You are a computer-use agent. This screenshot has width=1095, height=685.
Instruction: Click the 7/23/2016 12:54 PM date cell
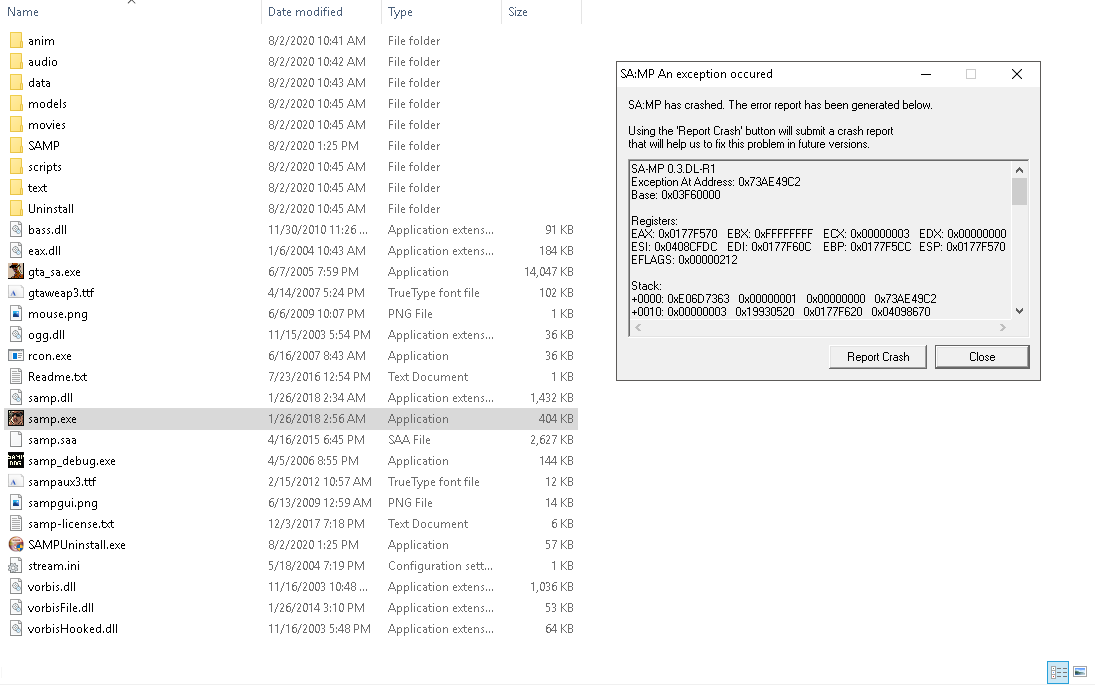319,376
